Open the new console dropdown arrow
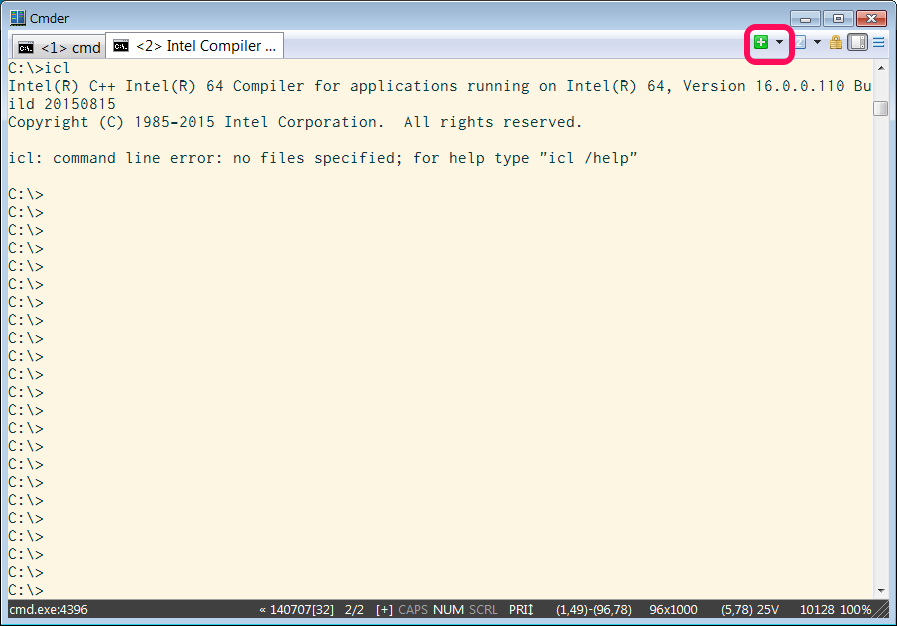Image resolution: width=897 pixels, height=626 pixels. [x=779, y=42]
